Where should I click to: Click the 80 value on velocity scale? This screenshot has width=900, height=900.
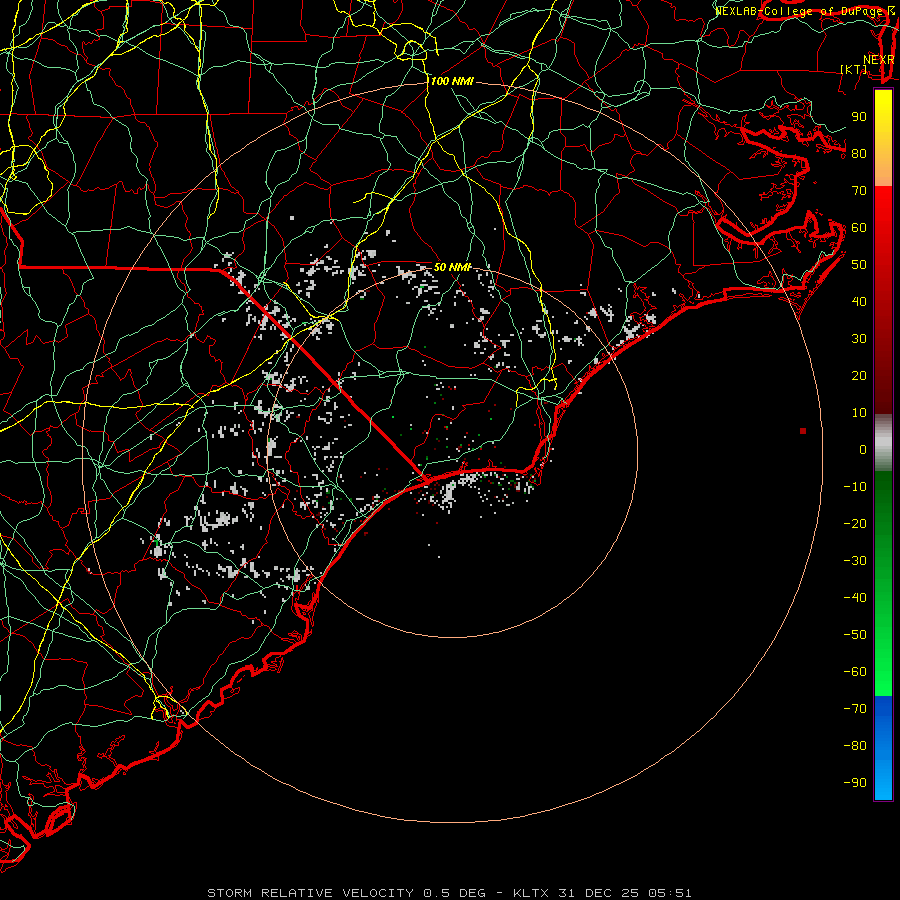(x=859, y=153)
